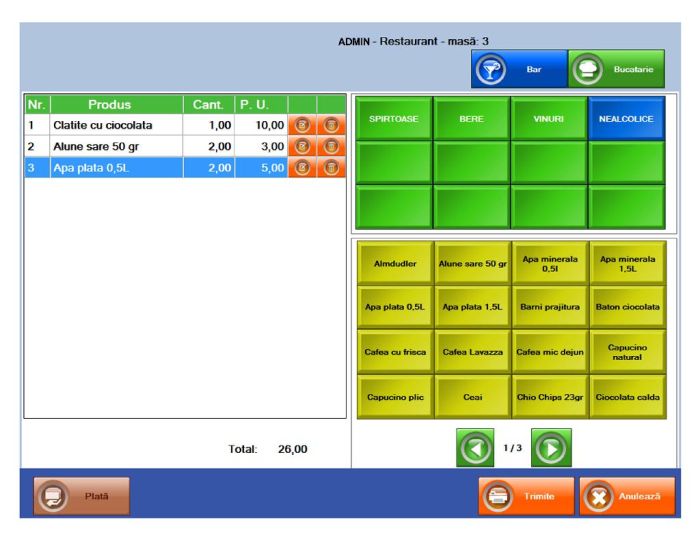Select the SPIRTOASE category
The height and width of the screenshot is (541, 700).
394,118
